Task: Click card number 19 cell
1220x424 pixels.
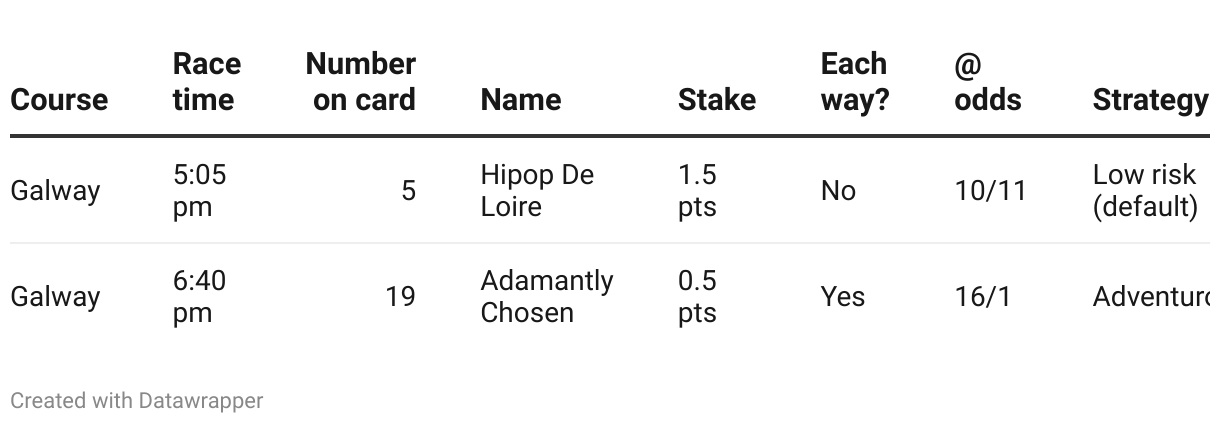Action: point(400,296)
